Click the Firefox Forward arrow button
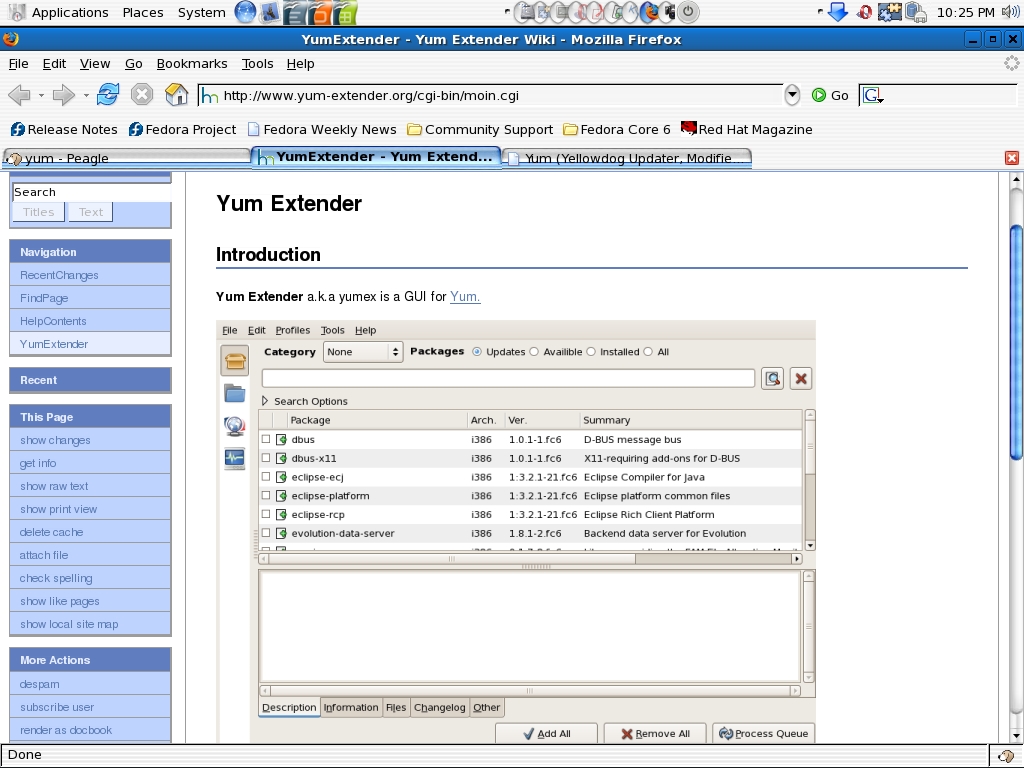This screenshot has width=1024, height=768. point(63,95)
